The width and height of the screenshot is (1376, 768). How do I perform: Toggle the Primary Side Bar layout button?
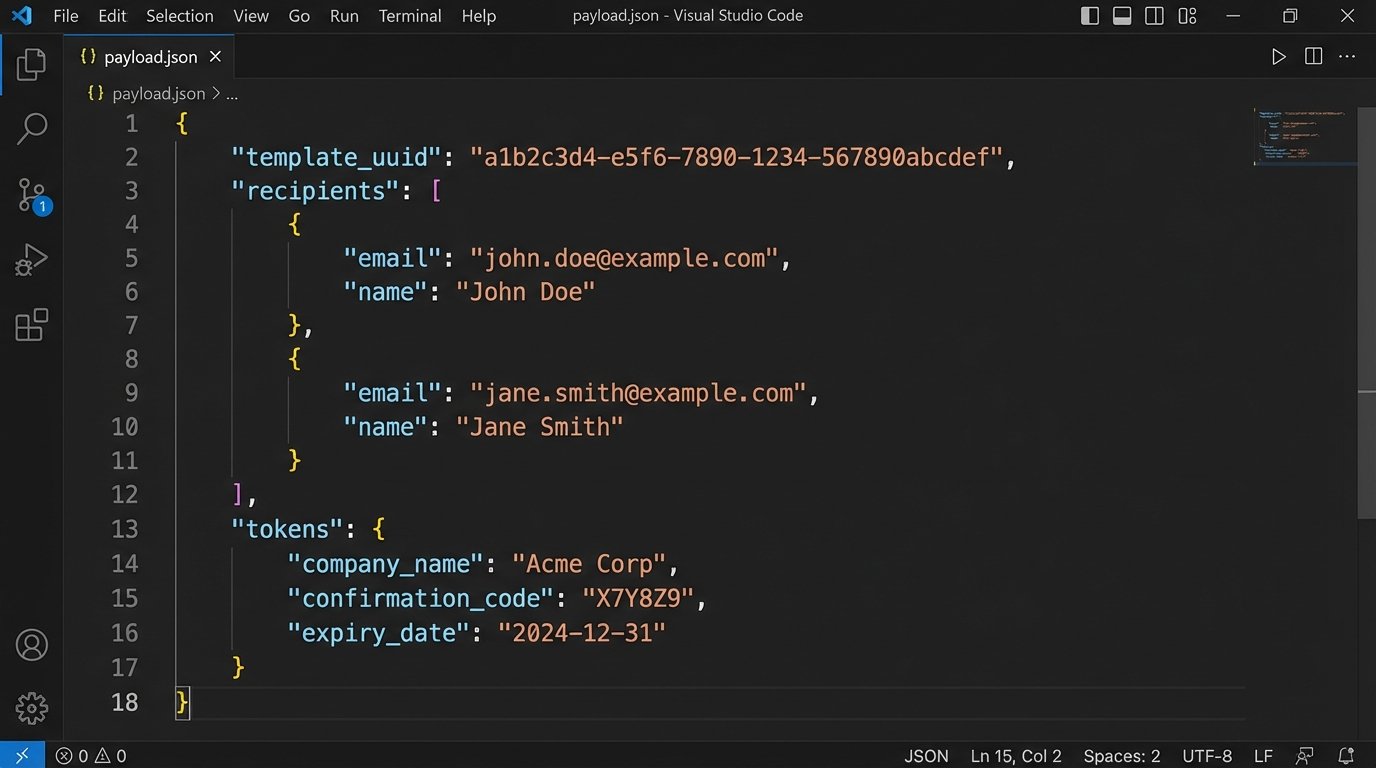[x=1090, y=16]
